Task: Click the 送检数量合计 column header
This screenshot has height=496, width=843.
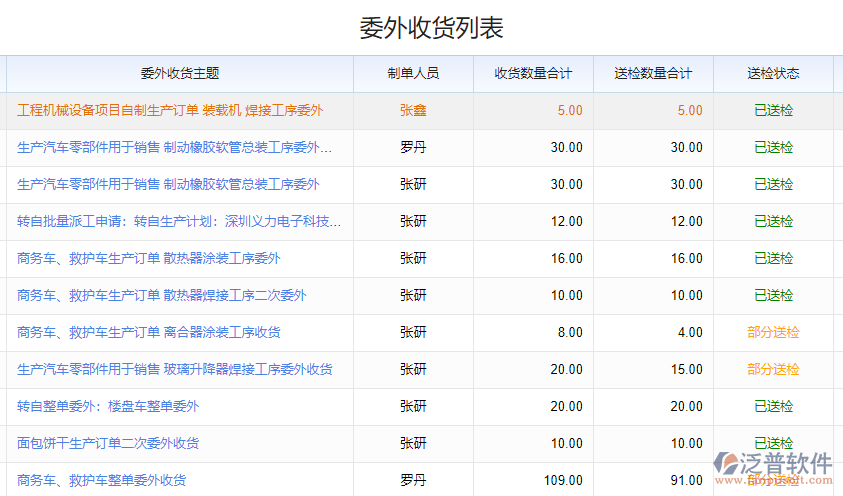Action: pos(653,73)
